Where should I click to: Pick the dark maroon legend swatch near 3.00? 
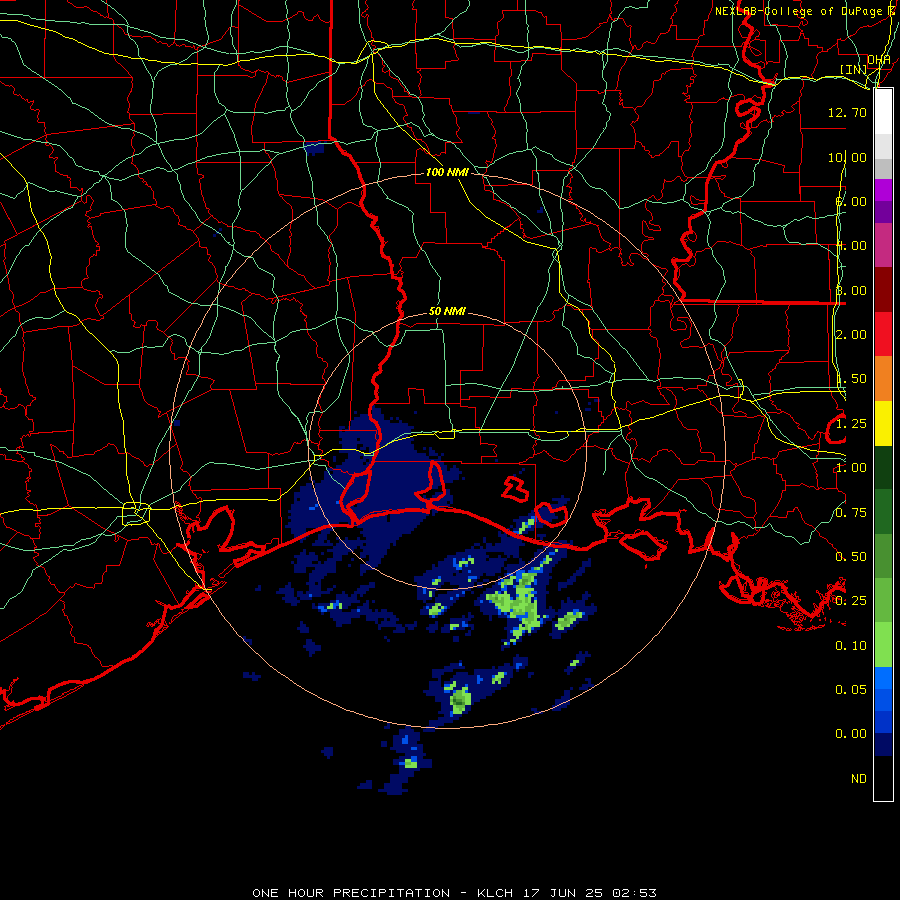[x=883, y=290]
